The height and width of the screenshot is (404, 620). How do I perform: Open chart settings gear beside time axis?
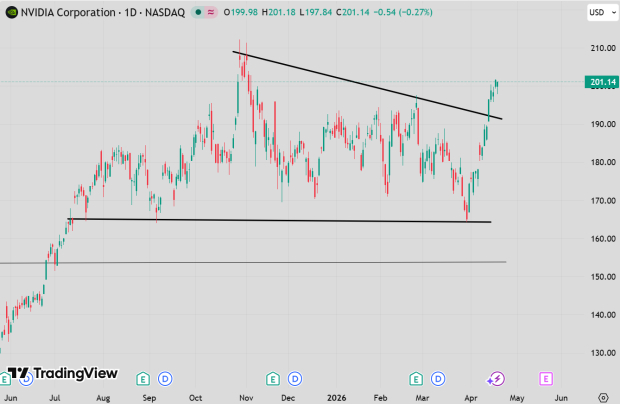(603, 397)
